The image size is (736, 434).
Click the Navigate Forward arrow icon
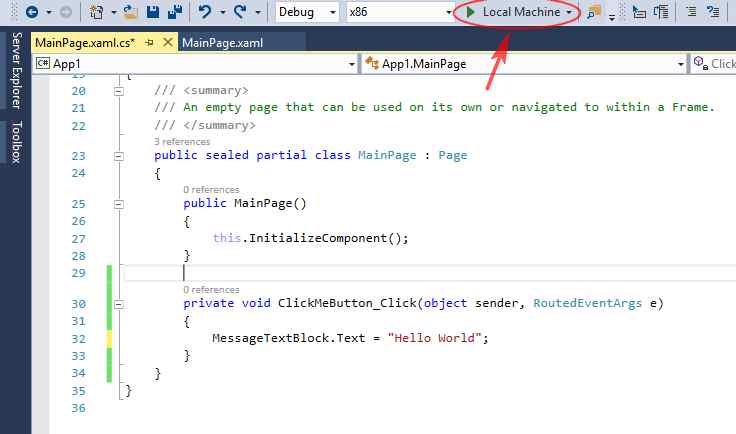(x=66, y=12)
